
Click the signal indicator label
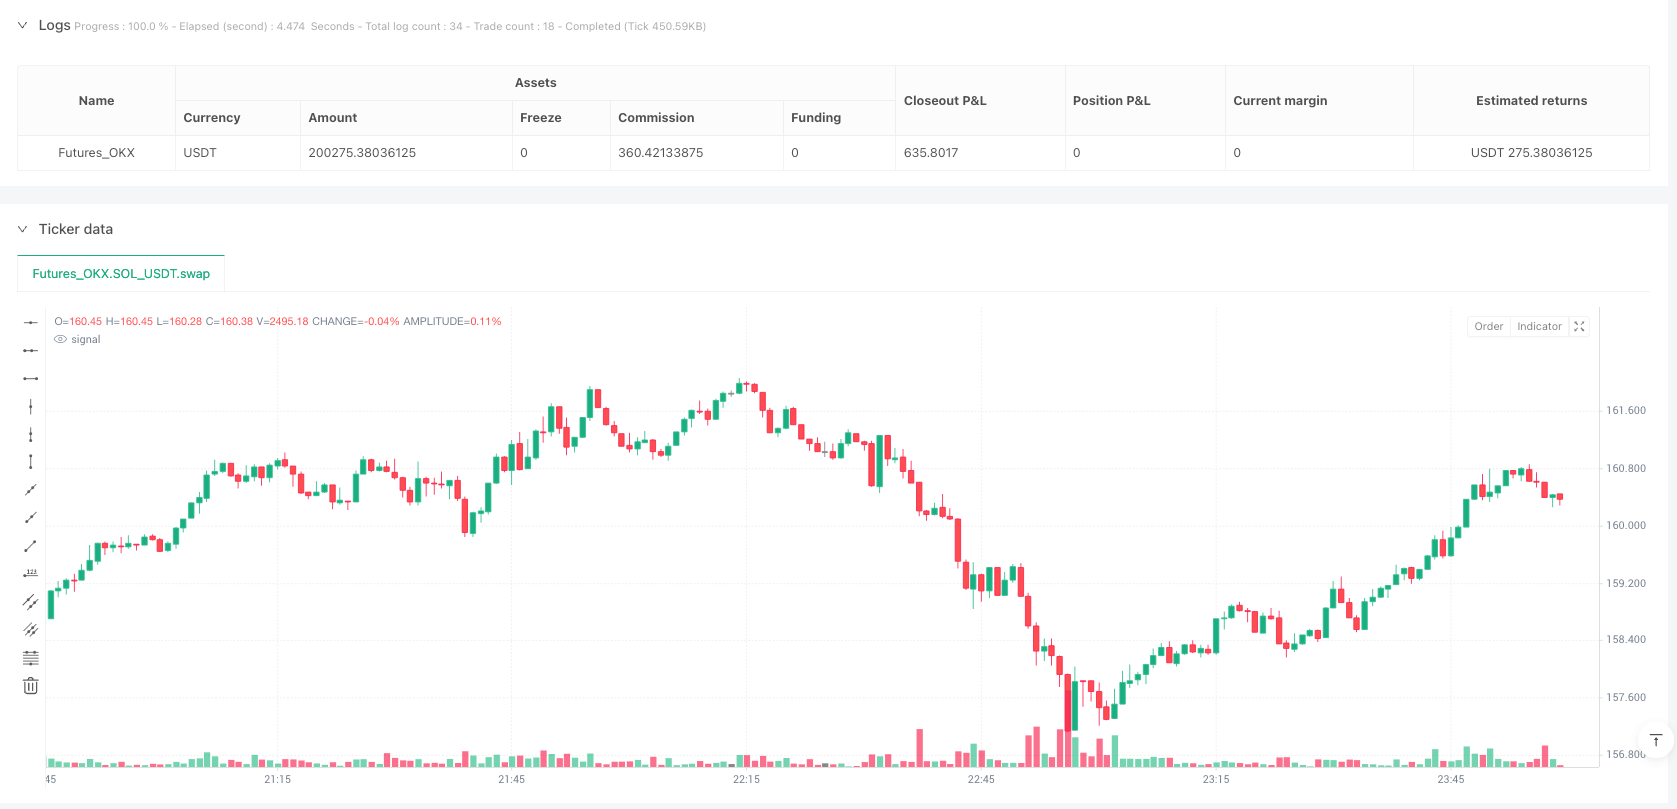(86, 340)
